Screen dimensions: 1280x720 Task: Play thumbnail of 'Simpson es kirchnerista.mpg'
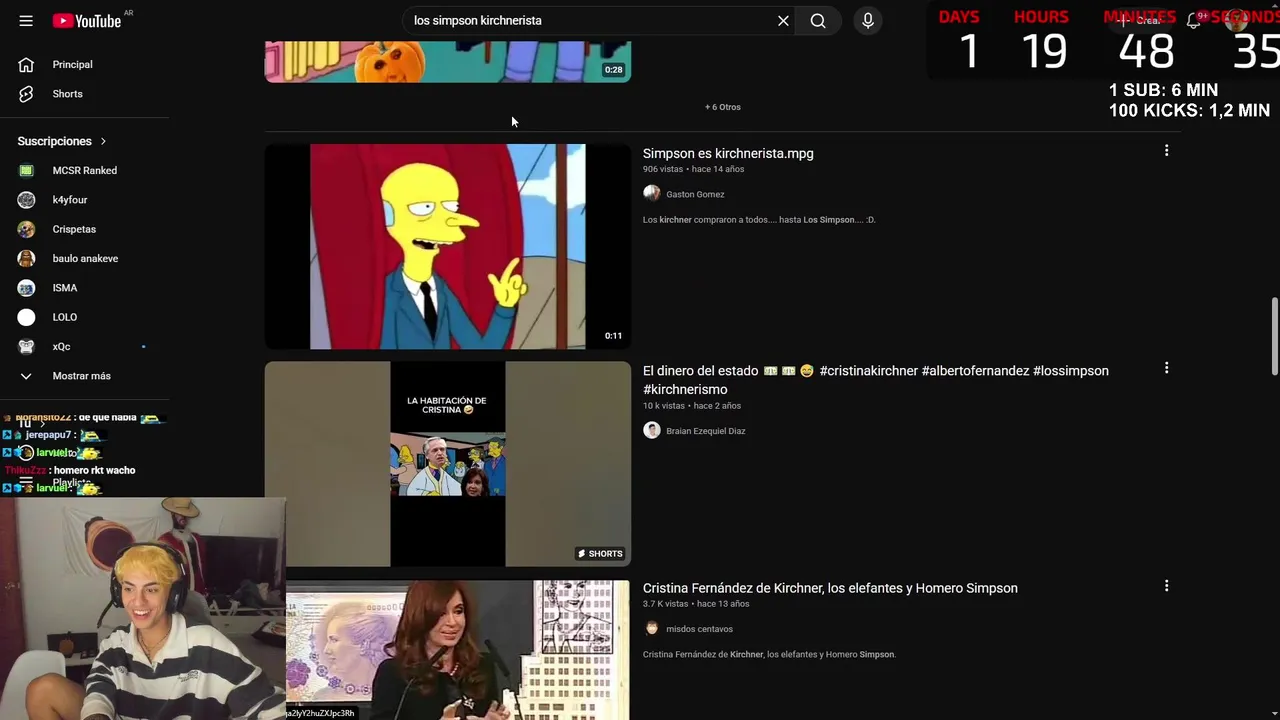pyautogui.click(x=448, y=247)
